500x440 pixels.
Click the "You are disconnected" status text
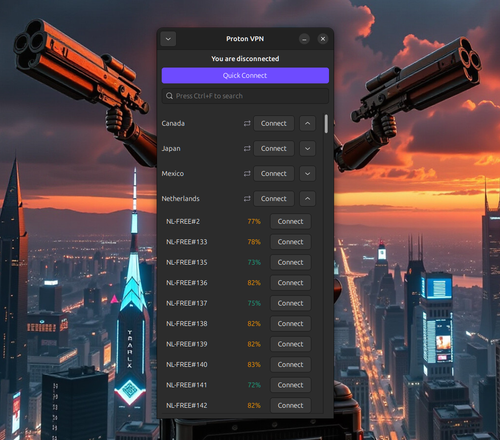click(x=245, y=59)
